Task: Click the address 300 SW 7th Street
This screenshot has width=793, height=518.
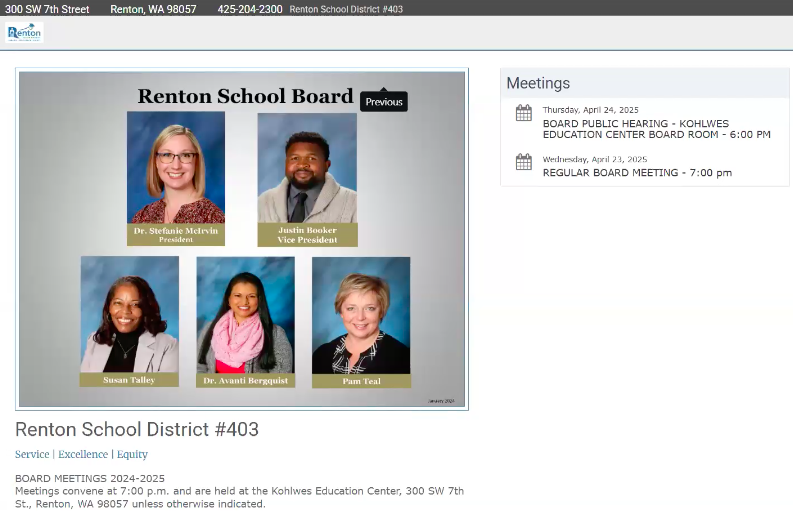Action: (47, 9)
